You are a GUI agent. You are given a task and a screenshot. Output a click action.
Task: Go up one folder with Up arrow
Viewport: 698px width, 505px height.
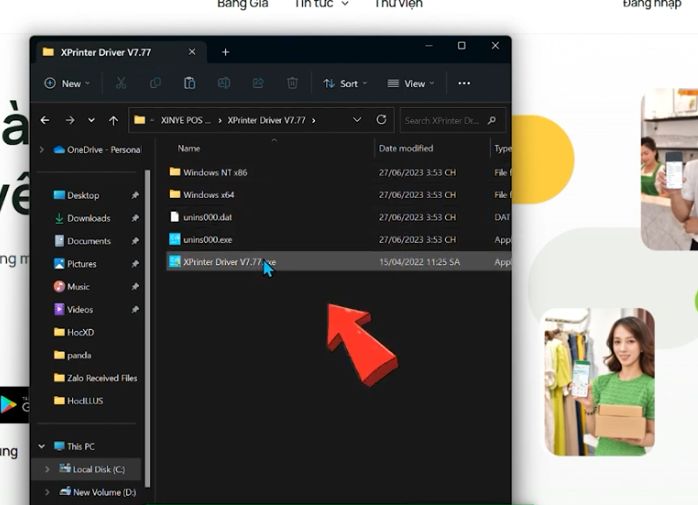coord(113,120)
